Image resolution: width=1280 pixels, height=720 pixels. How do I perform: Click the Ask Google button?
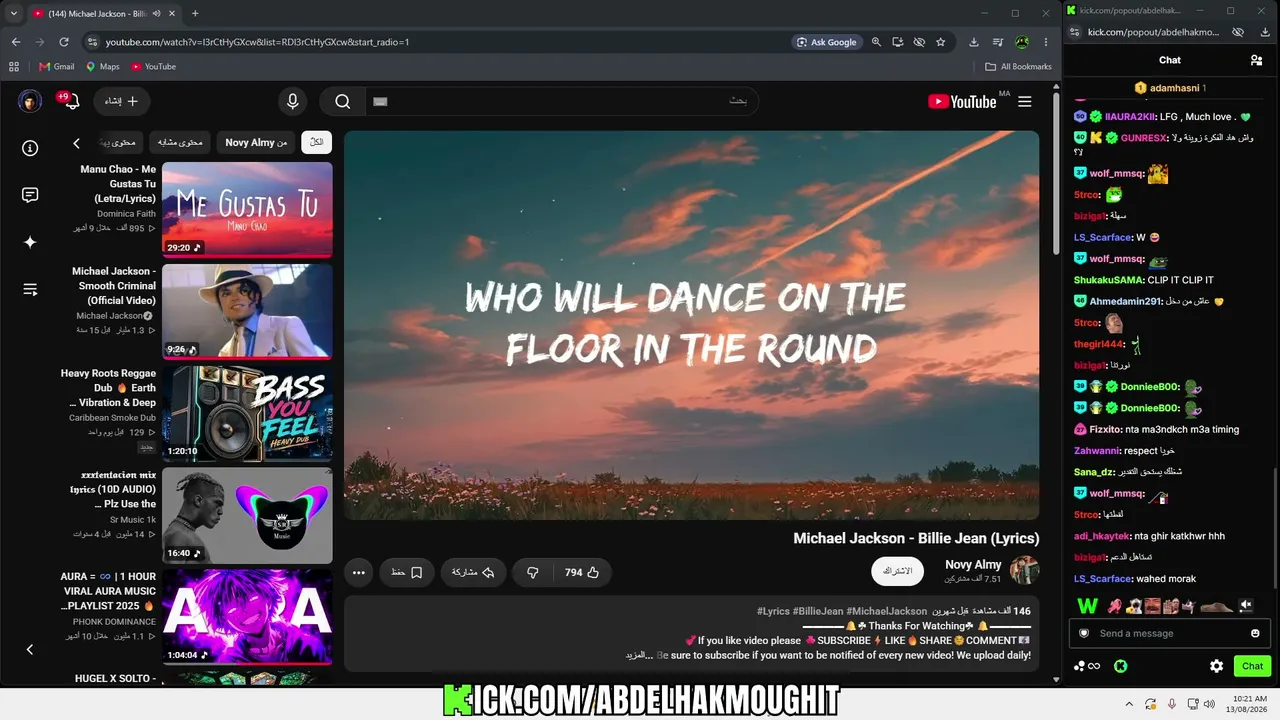[x=827, y=42]
